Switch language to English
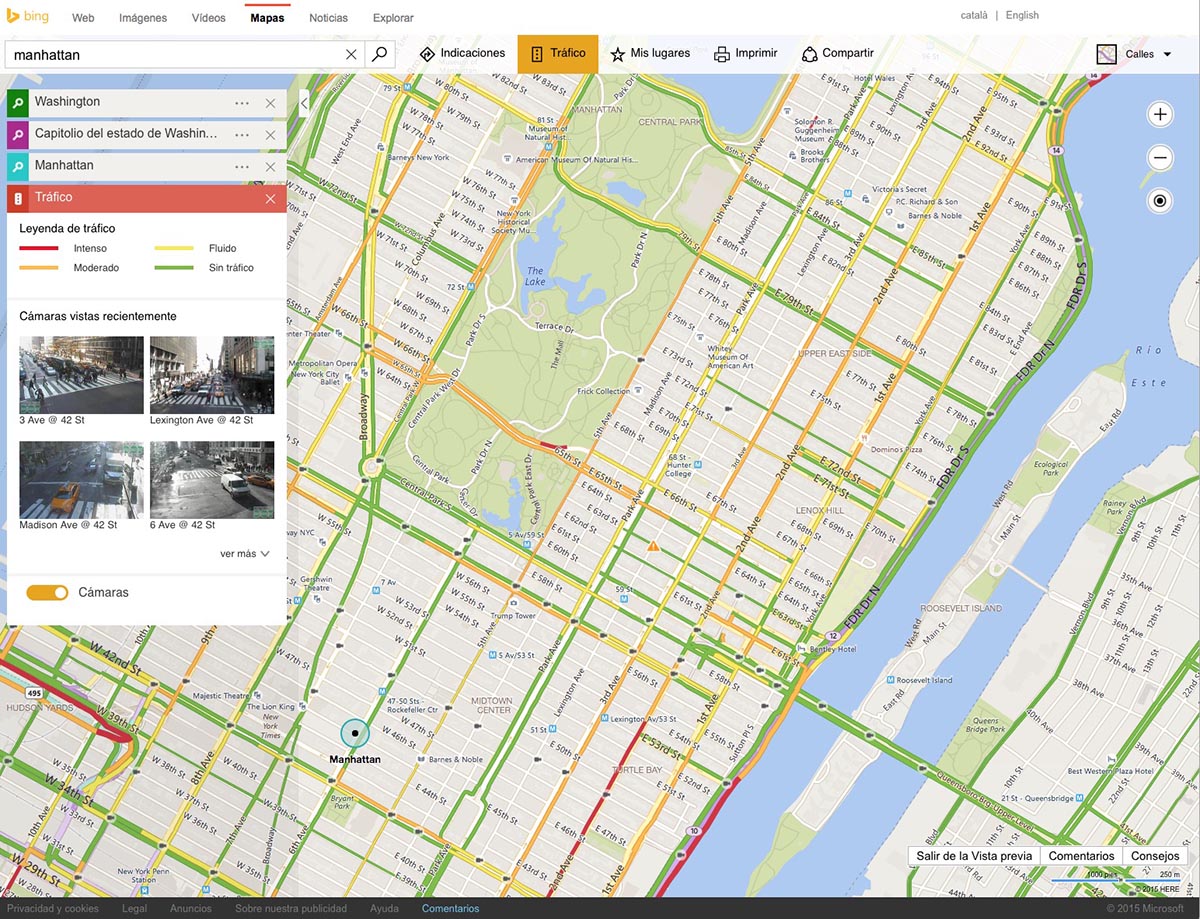Screen dimensions: 1200x919 1022,15
